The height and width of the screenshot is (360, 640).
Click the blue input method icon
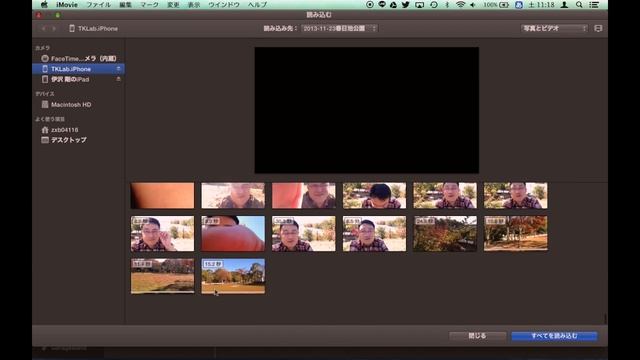[519, 5]
